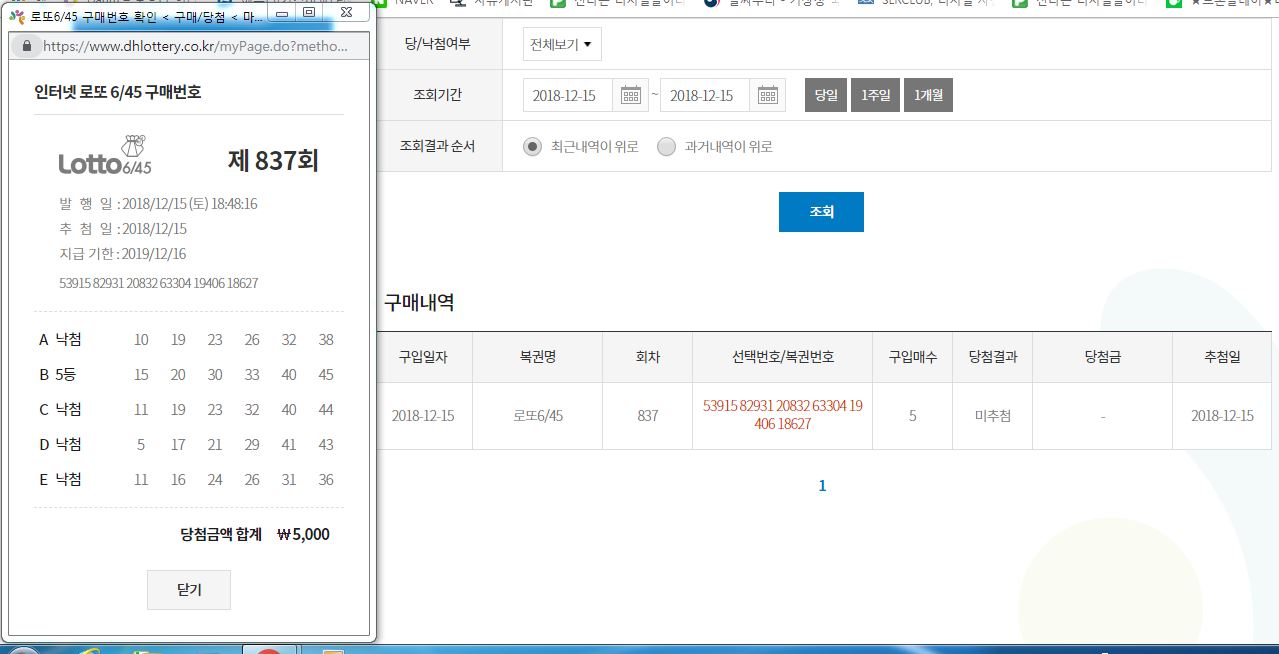Click number 45 in row B

pos(326,375)
